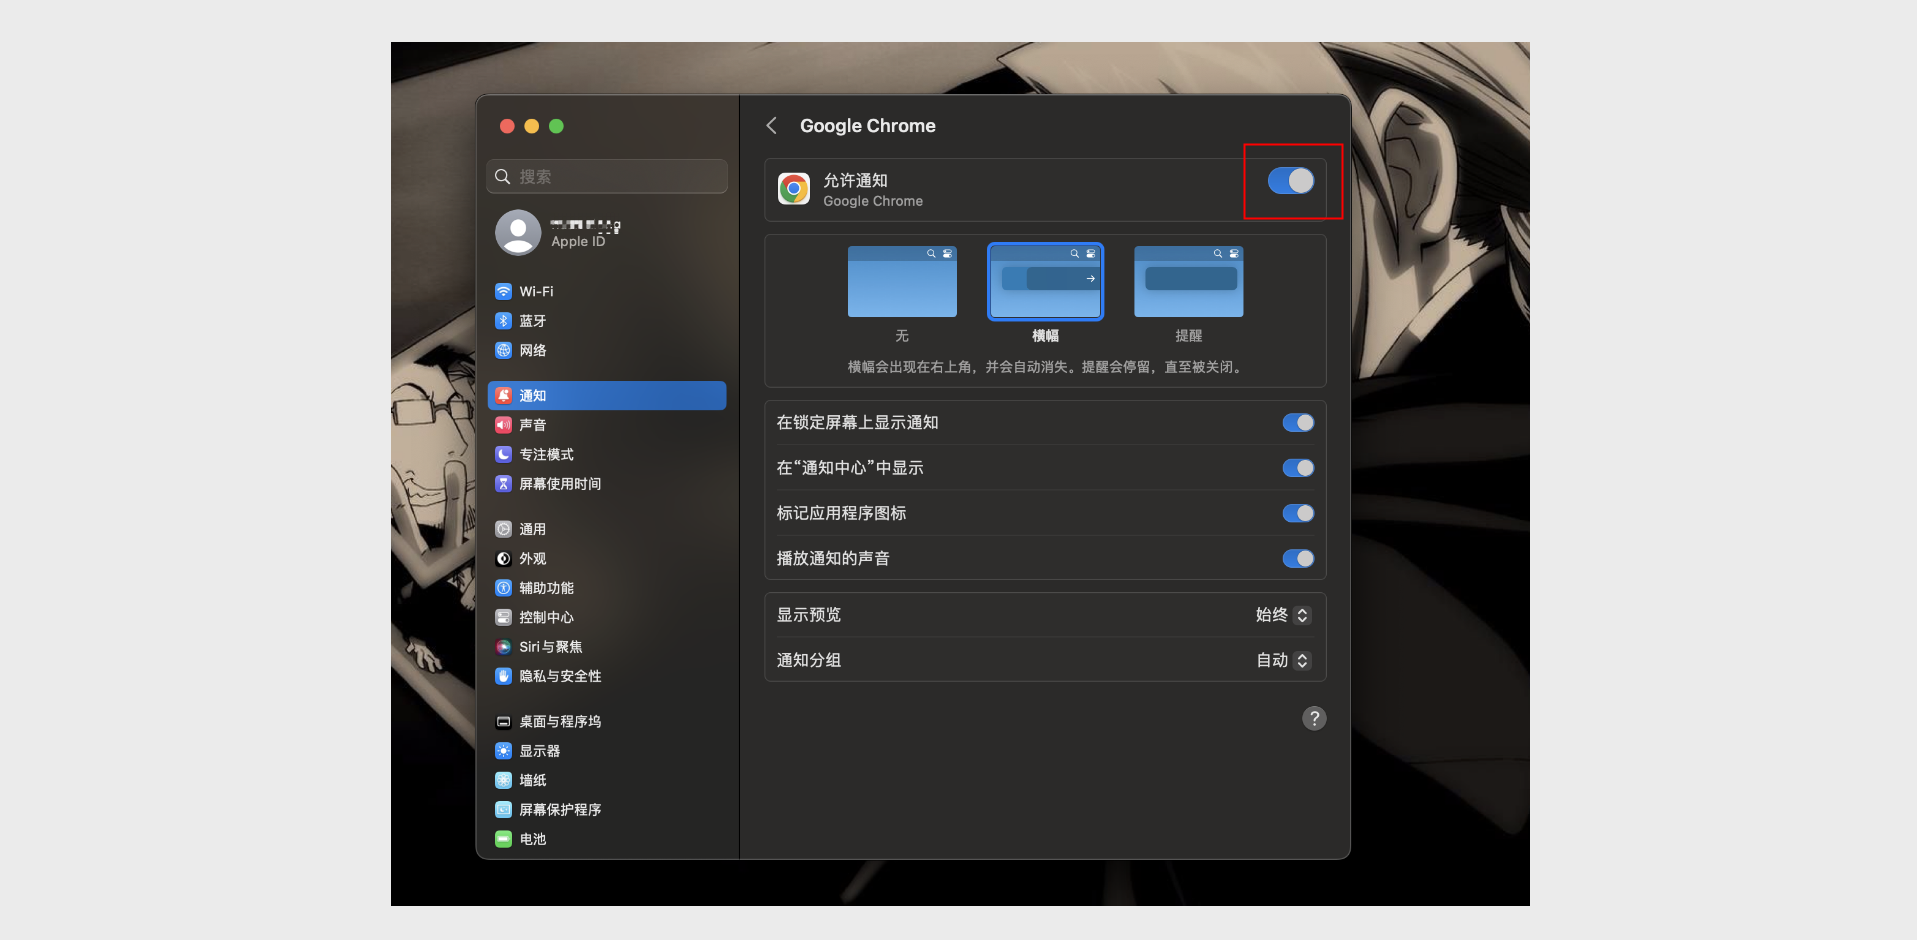
Task: Open 墙纸 settings pane label
Action: click(x=533, y=780)
